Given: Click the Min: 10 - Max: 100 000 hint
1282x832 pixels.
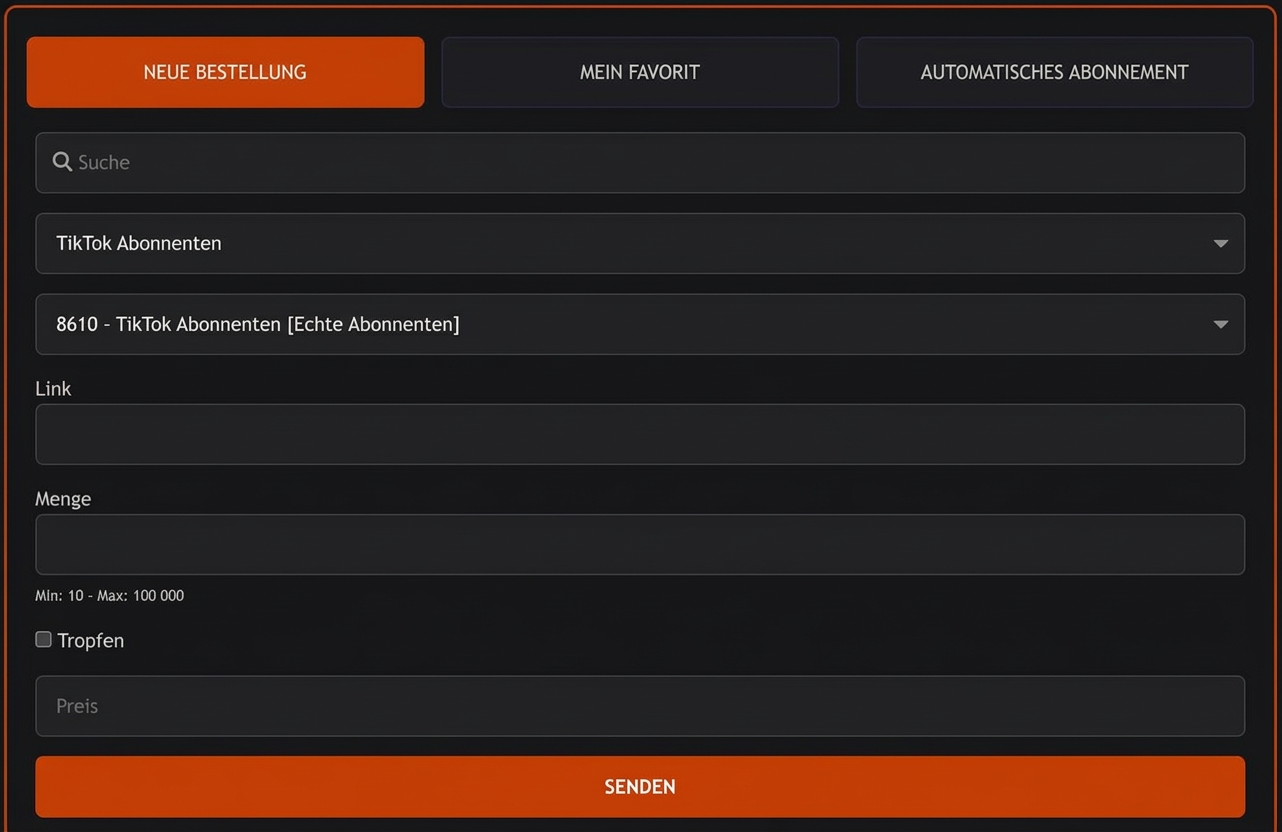Looking at the screenshot, I should (x=110, y=595).
